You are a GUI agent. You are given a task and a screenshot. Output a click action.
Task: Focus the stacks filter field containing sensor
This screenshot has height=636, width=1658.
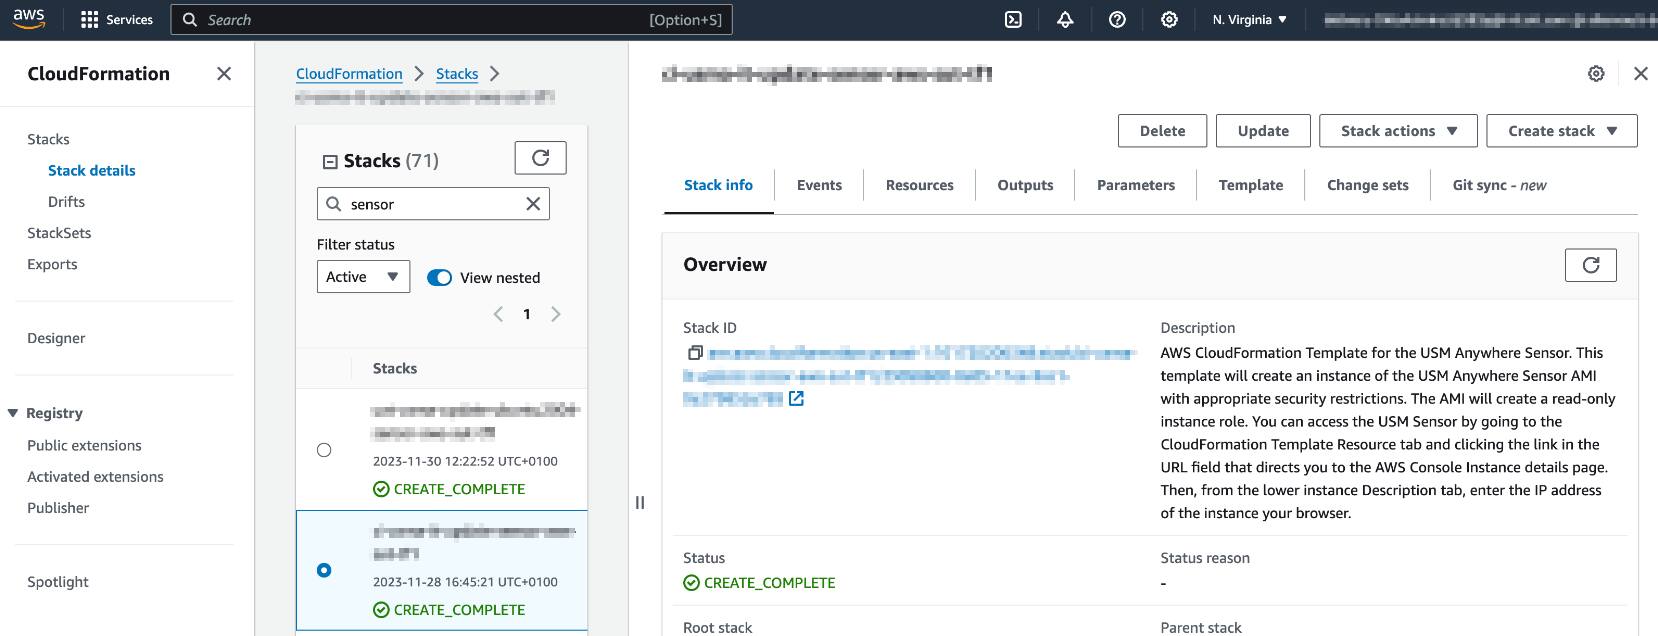coord(433,204)
